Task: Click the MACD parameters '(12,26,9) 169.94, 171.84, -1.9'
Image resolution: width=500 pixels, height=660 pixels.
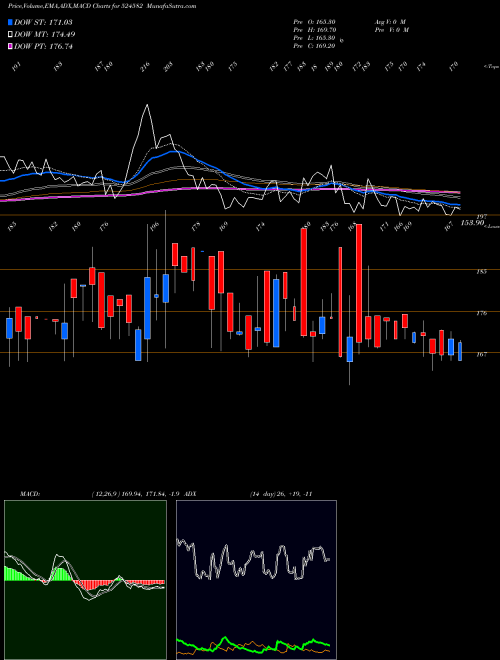Action: tap(136, 494)
